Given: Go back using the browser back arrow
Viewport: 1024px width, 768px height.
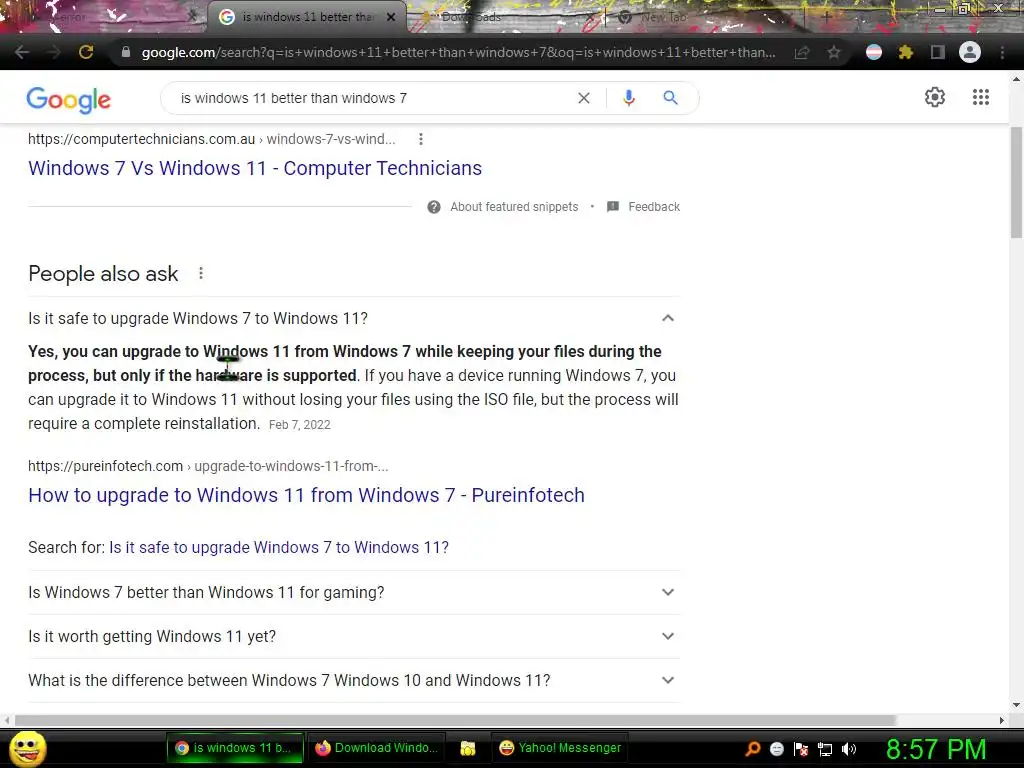Looking at the screenshot, I should pyautogui.click(x=21, y=52).
